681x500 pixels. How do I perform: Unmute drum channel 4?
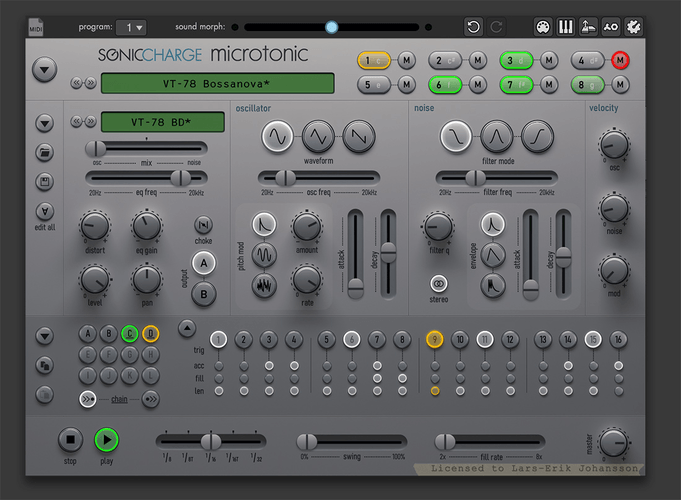pyautogui.click(x=620, y=60)
